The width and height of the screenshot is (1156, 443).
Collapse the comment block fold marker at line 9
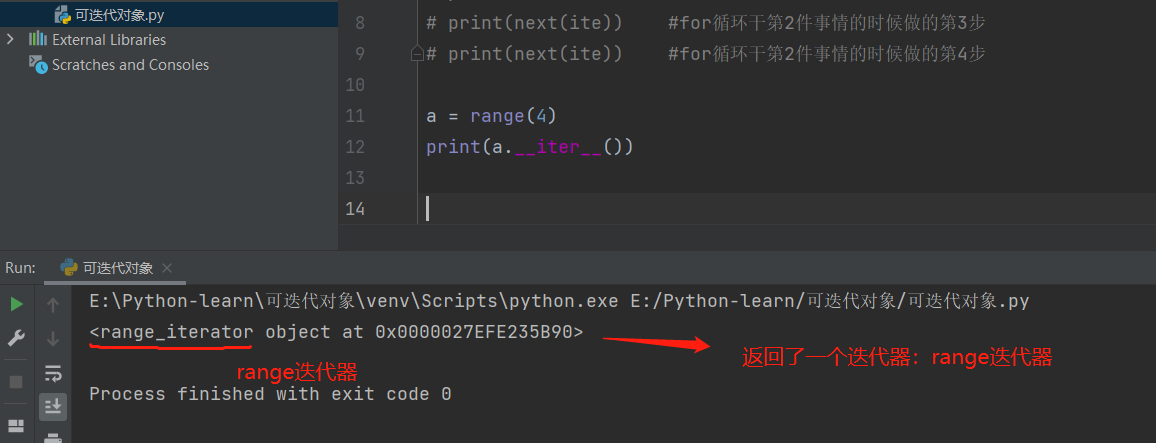pyautogui.click(x=418, y=54)
